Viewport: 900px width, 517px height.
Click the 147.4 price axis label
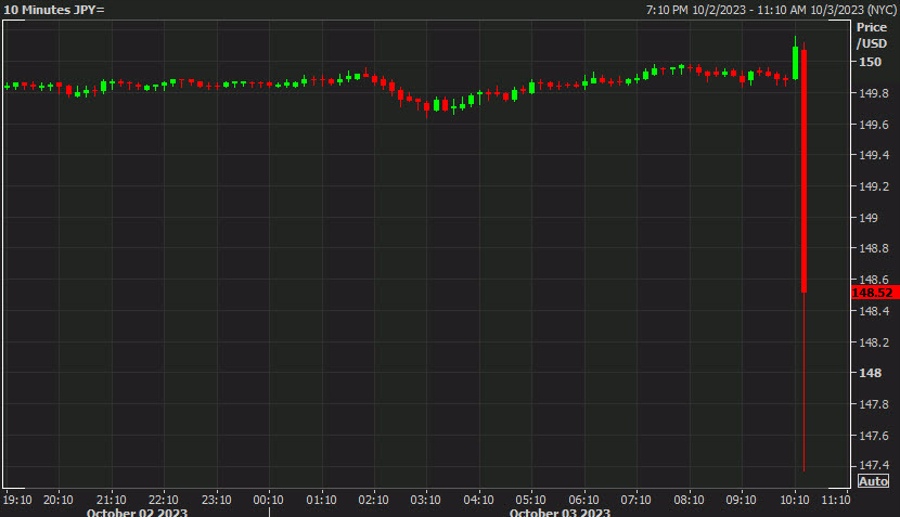873,465
